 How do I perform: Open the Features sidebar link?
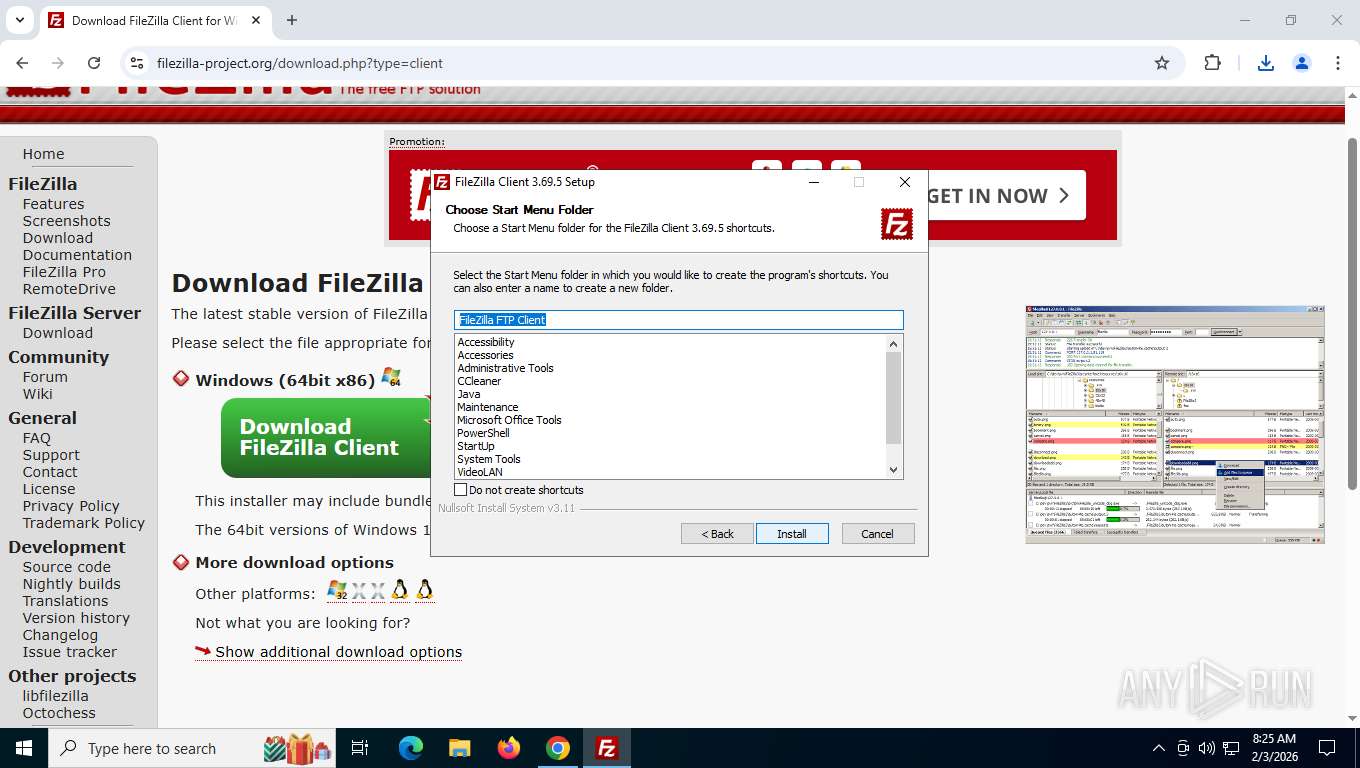click(53, 204)
